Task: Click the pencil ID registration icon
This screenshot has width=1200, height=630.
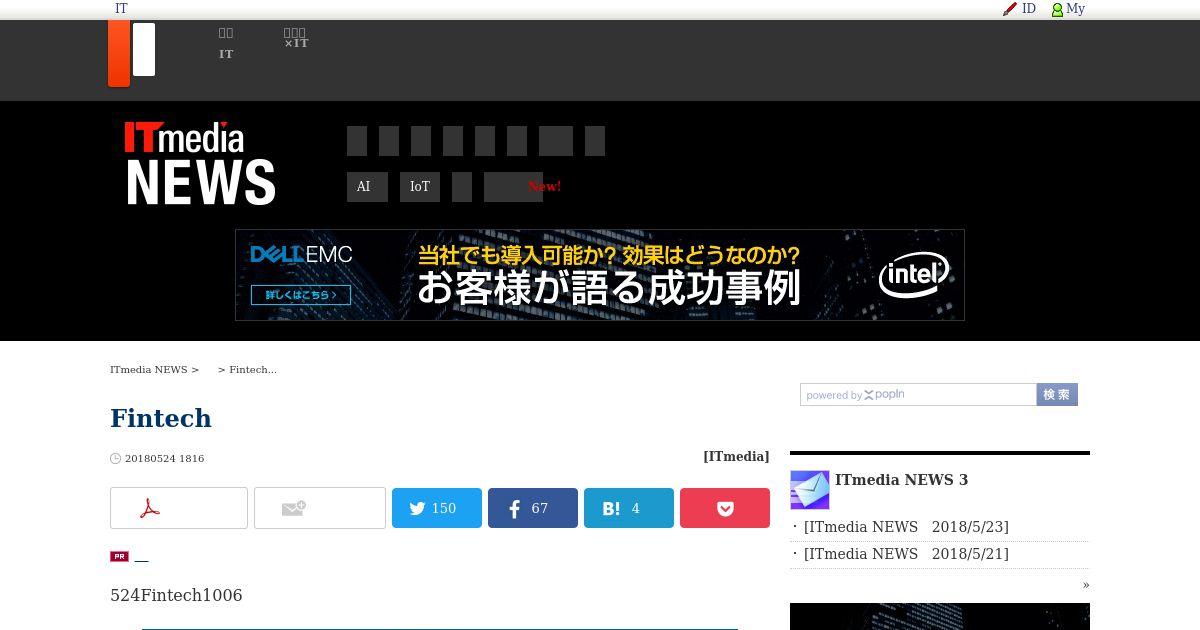Action: (x=1010, y=9)
